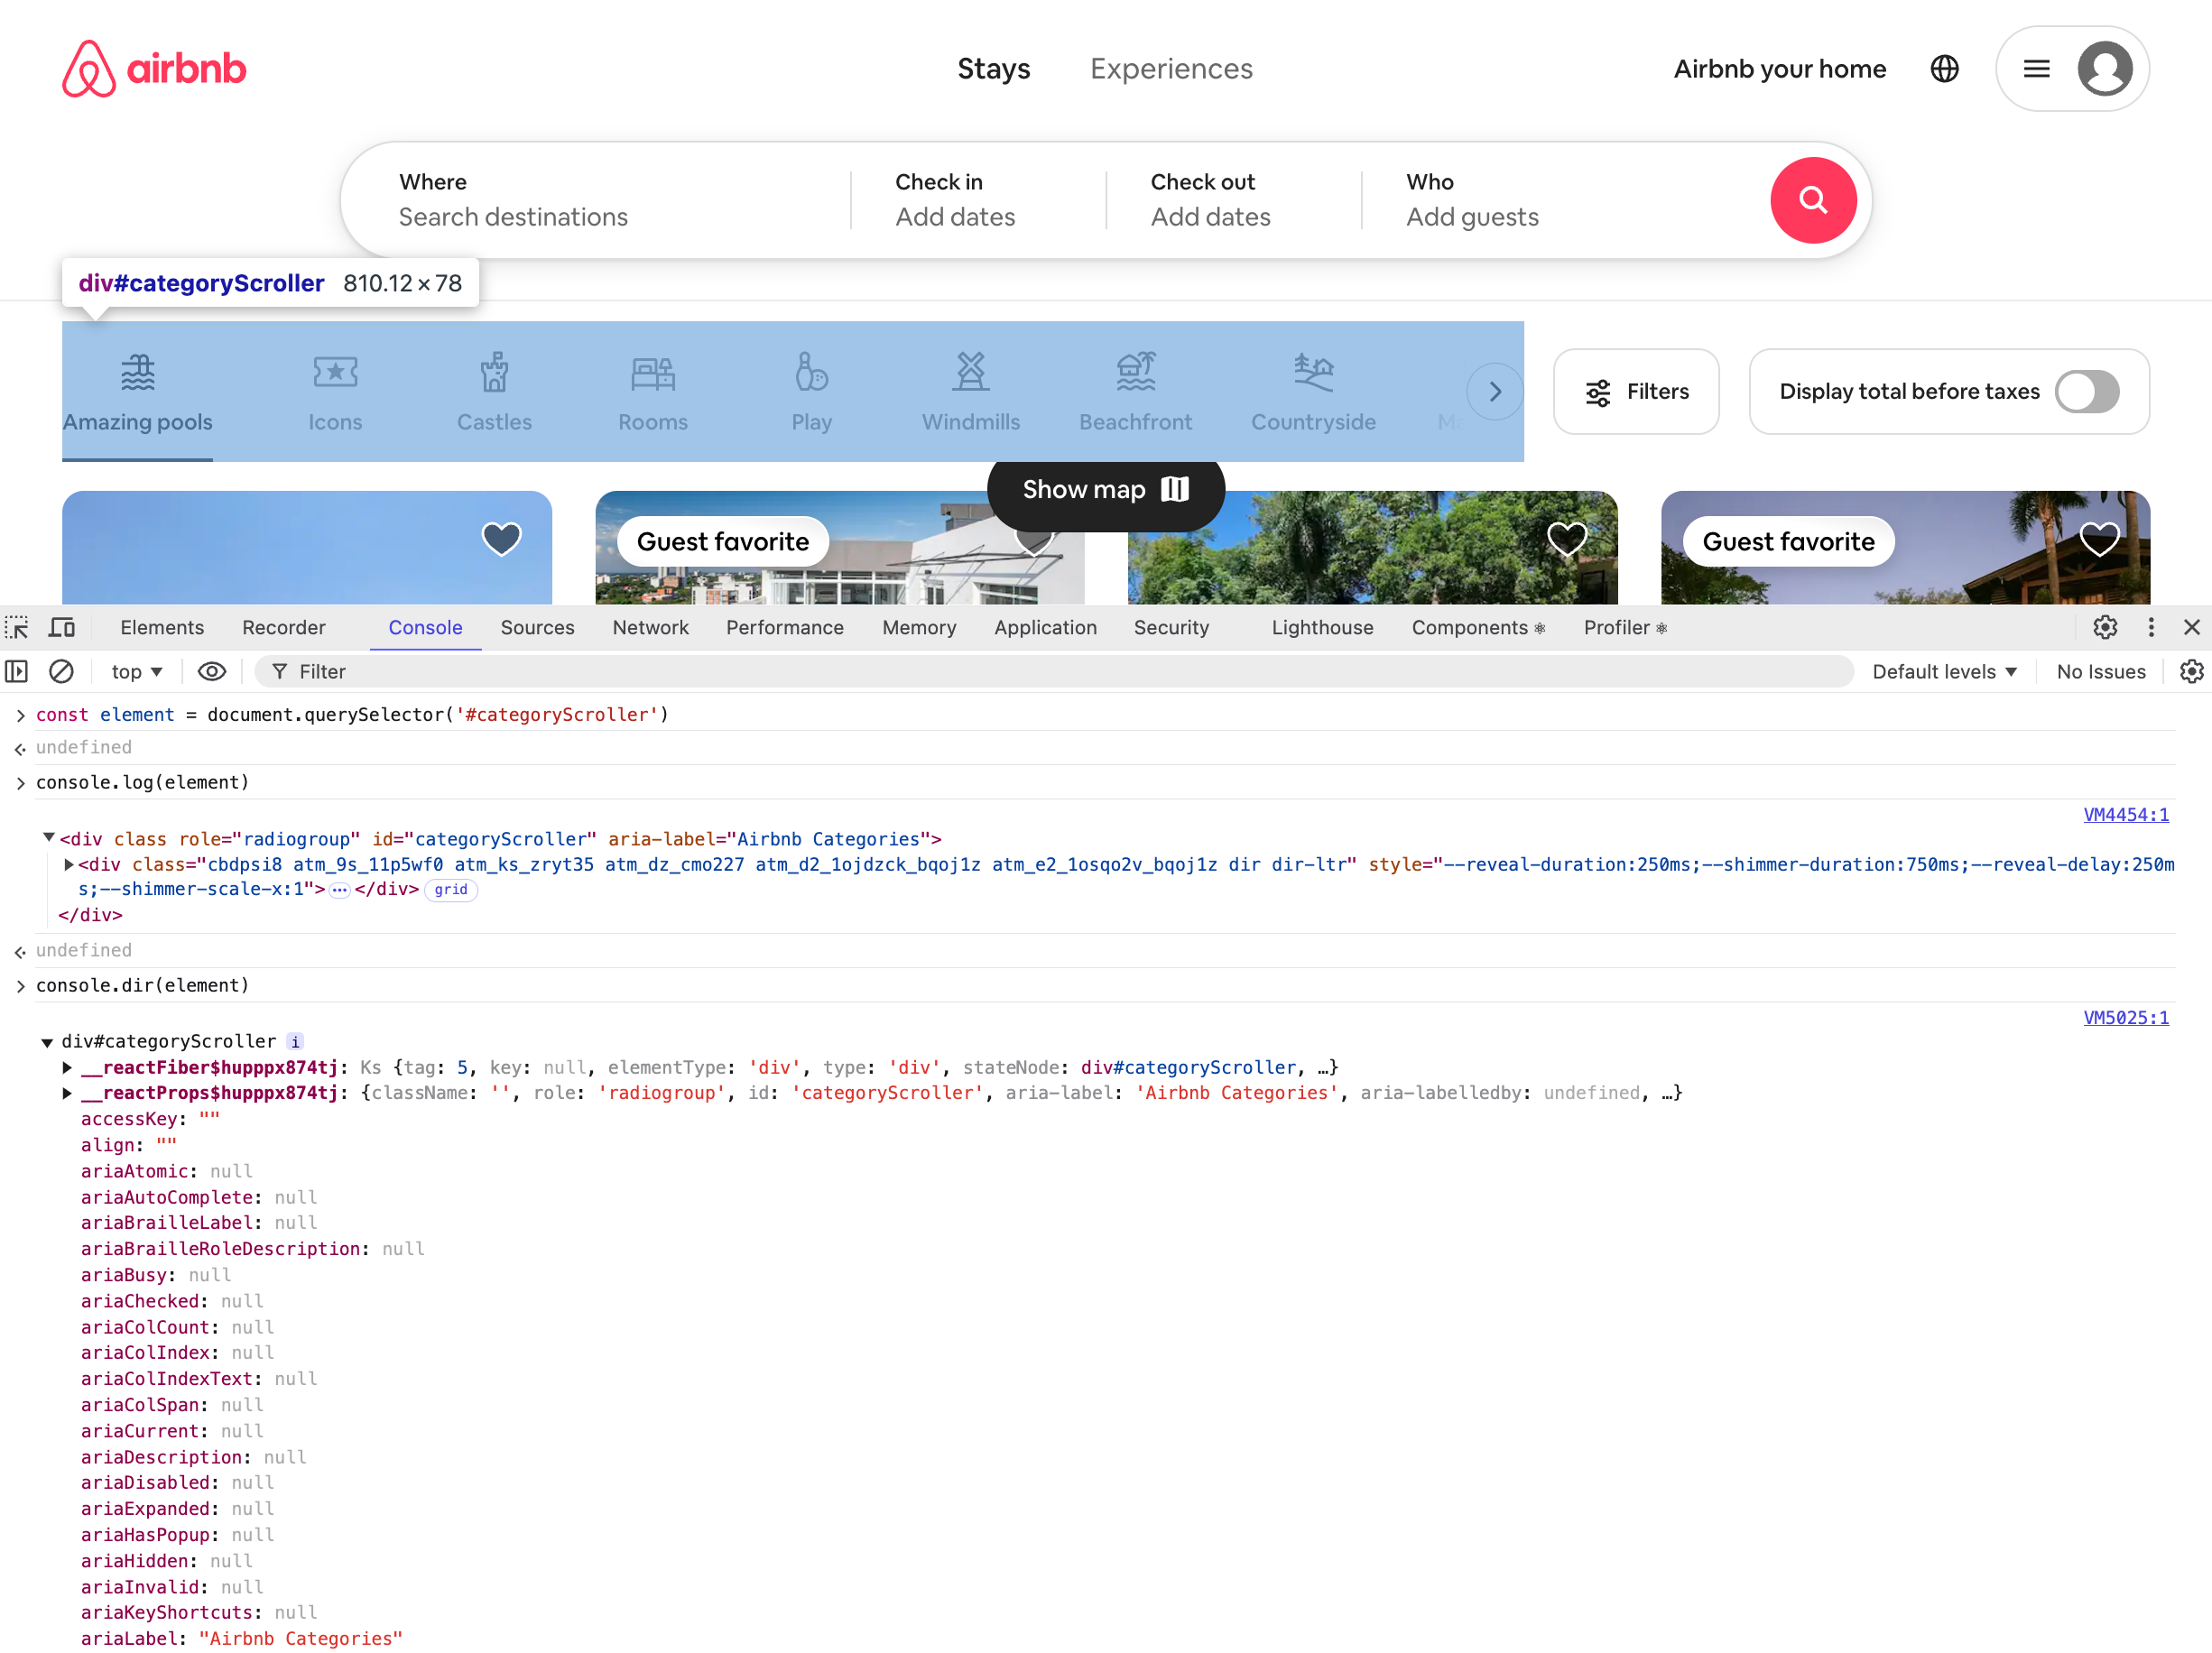The height and width of the screenshot is (1653, 2212).
Task: Collapse the div#categoryScroller object
Action: point(47,1041)
